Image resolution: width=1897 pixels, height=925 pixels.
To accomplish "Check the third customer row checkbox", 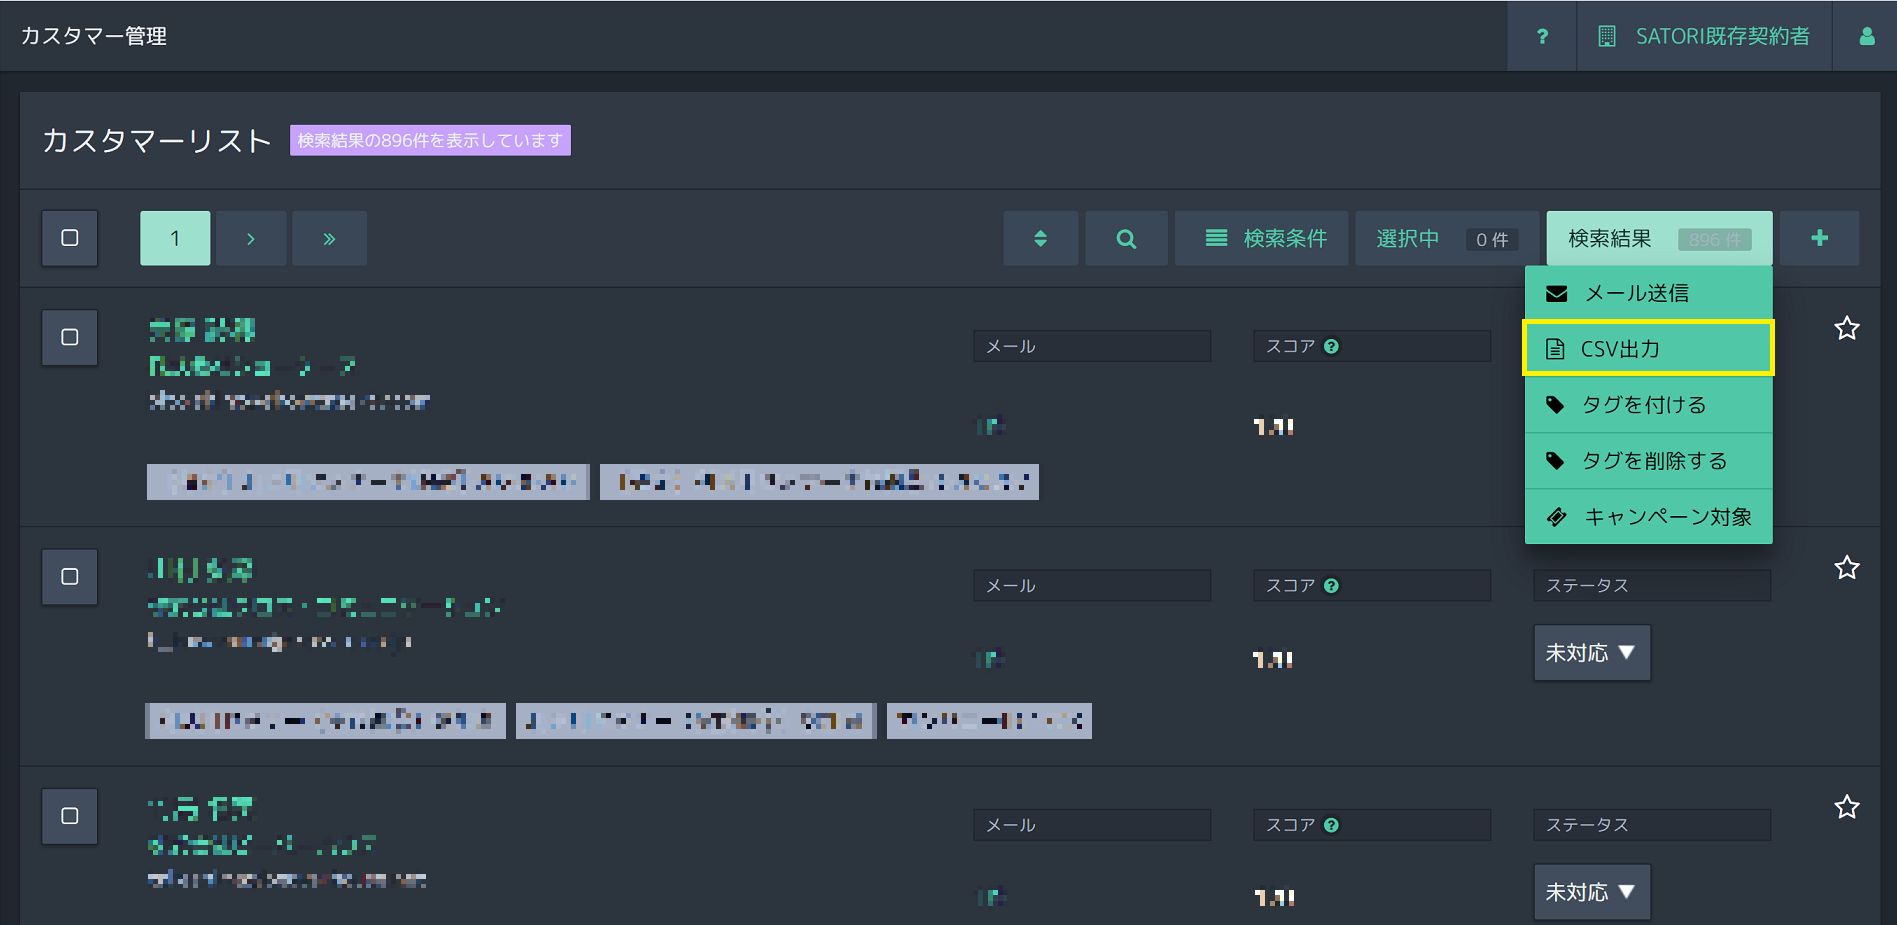I will [x=70, y=816].
